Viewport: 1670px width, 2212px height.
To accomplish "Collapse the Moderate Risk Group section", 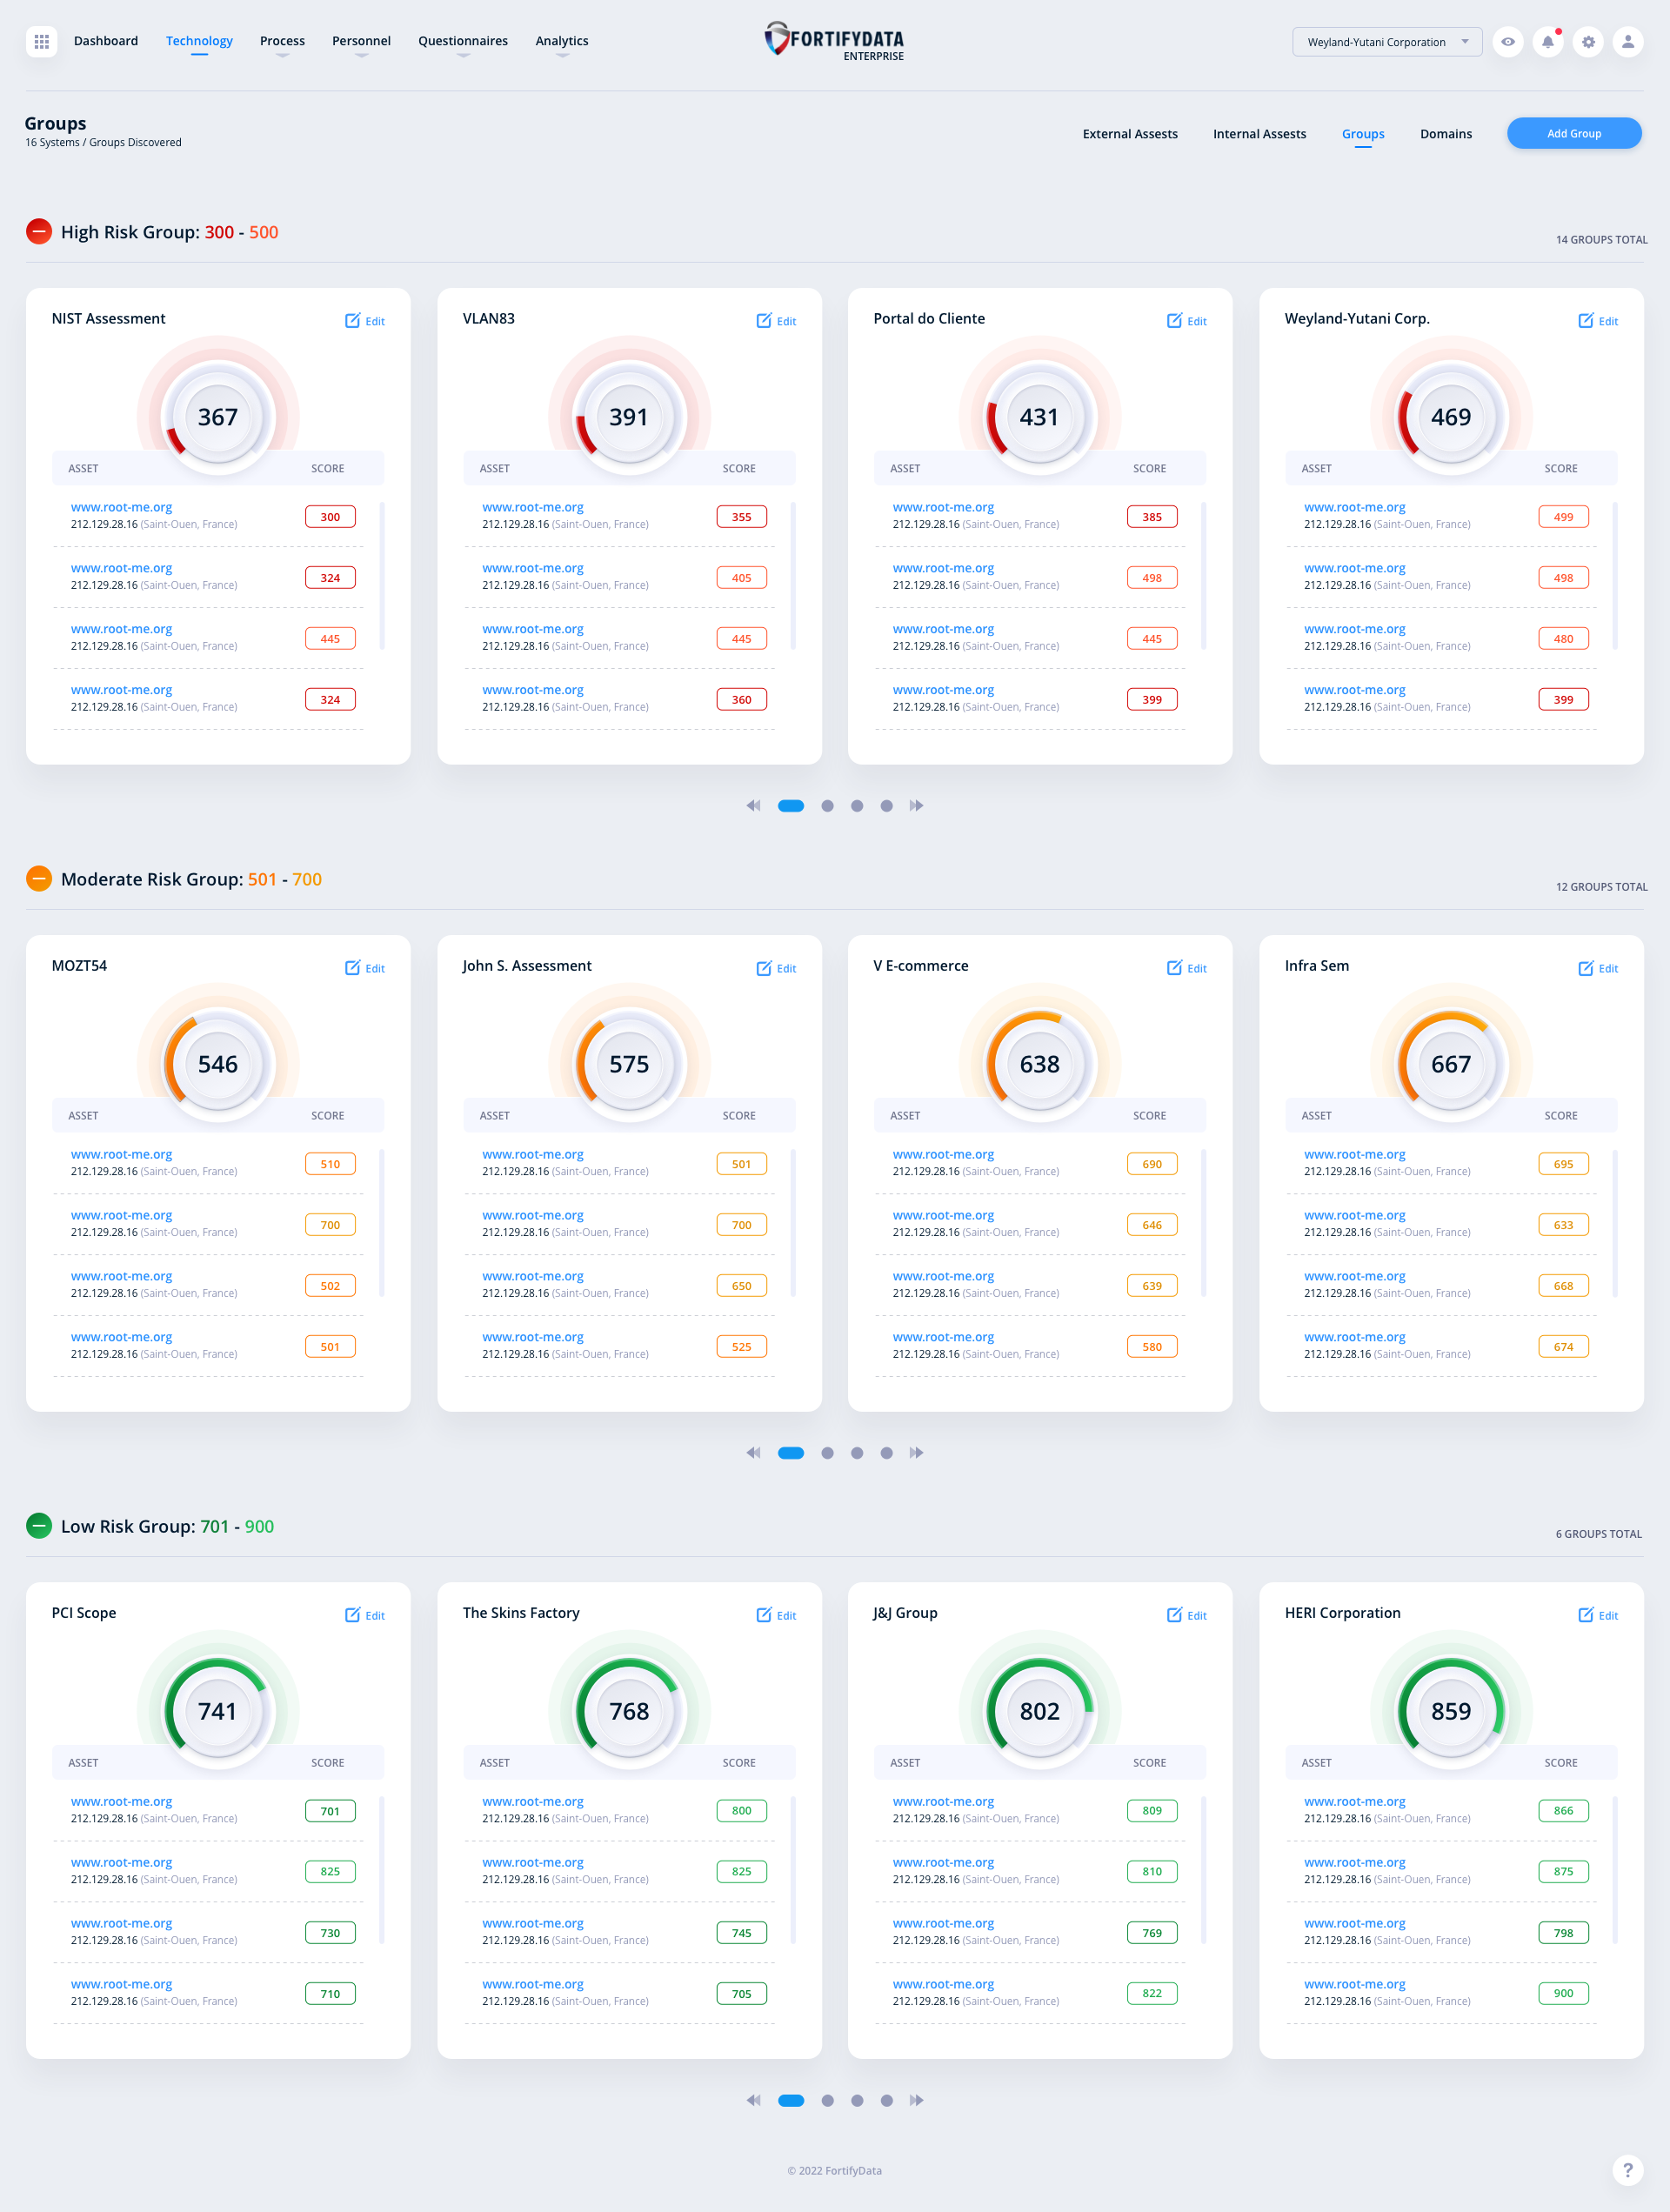I will pyautogui.click(x=38, y=879).
